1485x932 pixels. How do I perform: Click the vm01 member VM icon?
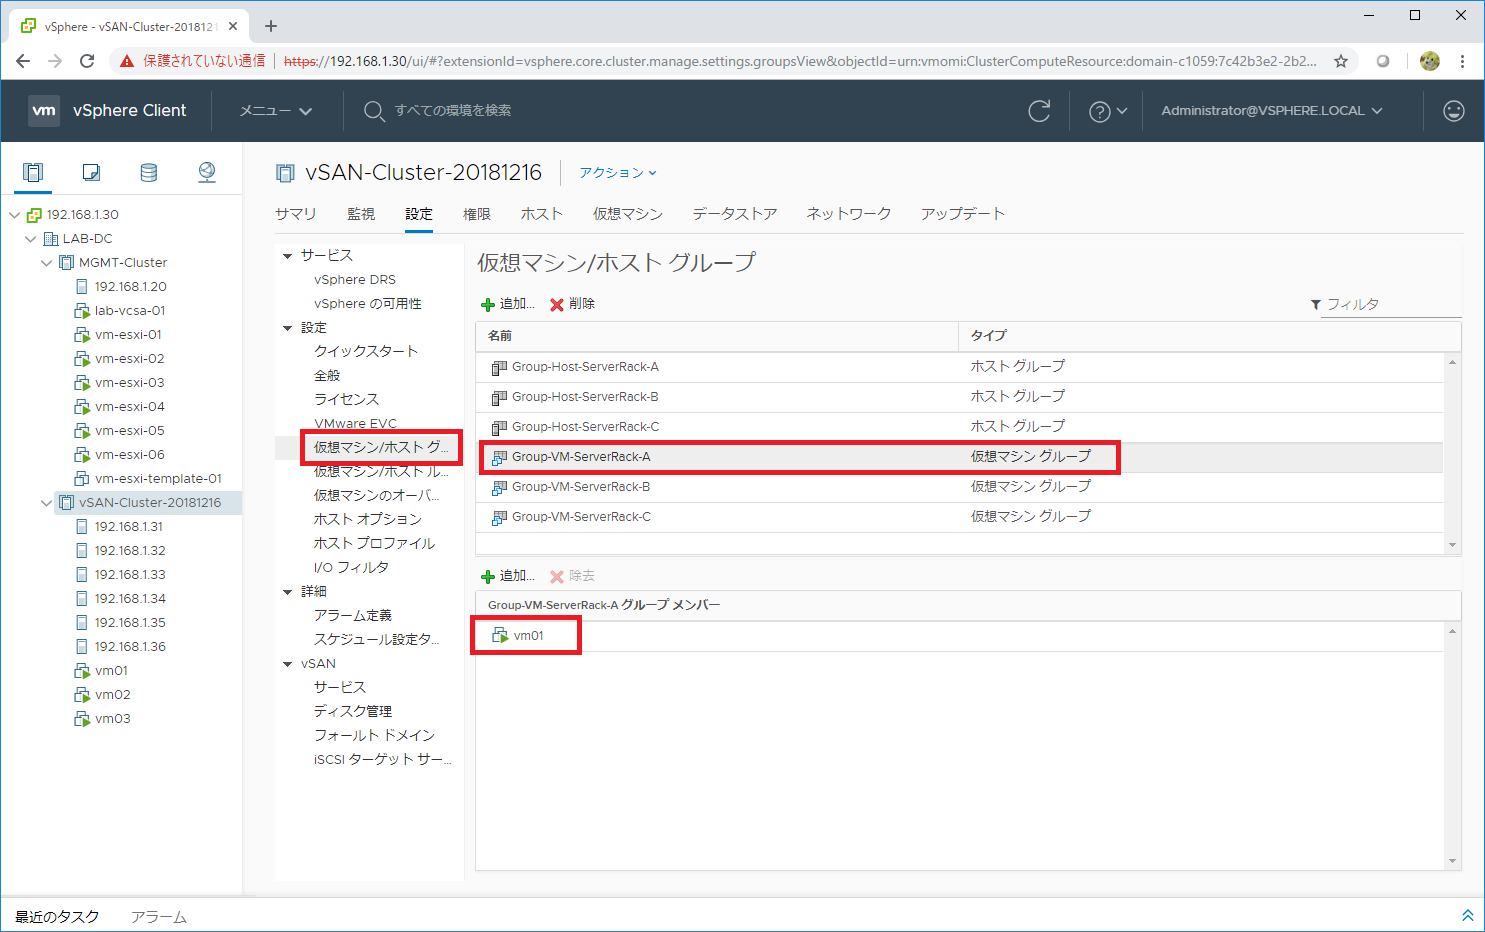pyautogui.click(x=500, y=635)
